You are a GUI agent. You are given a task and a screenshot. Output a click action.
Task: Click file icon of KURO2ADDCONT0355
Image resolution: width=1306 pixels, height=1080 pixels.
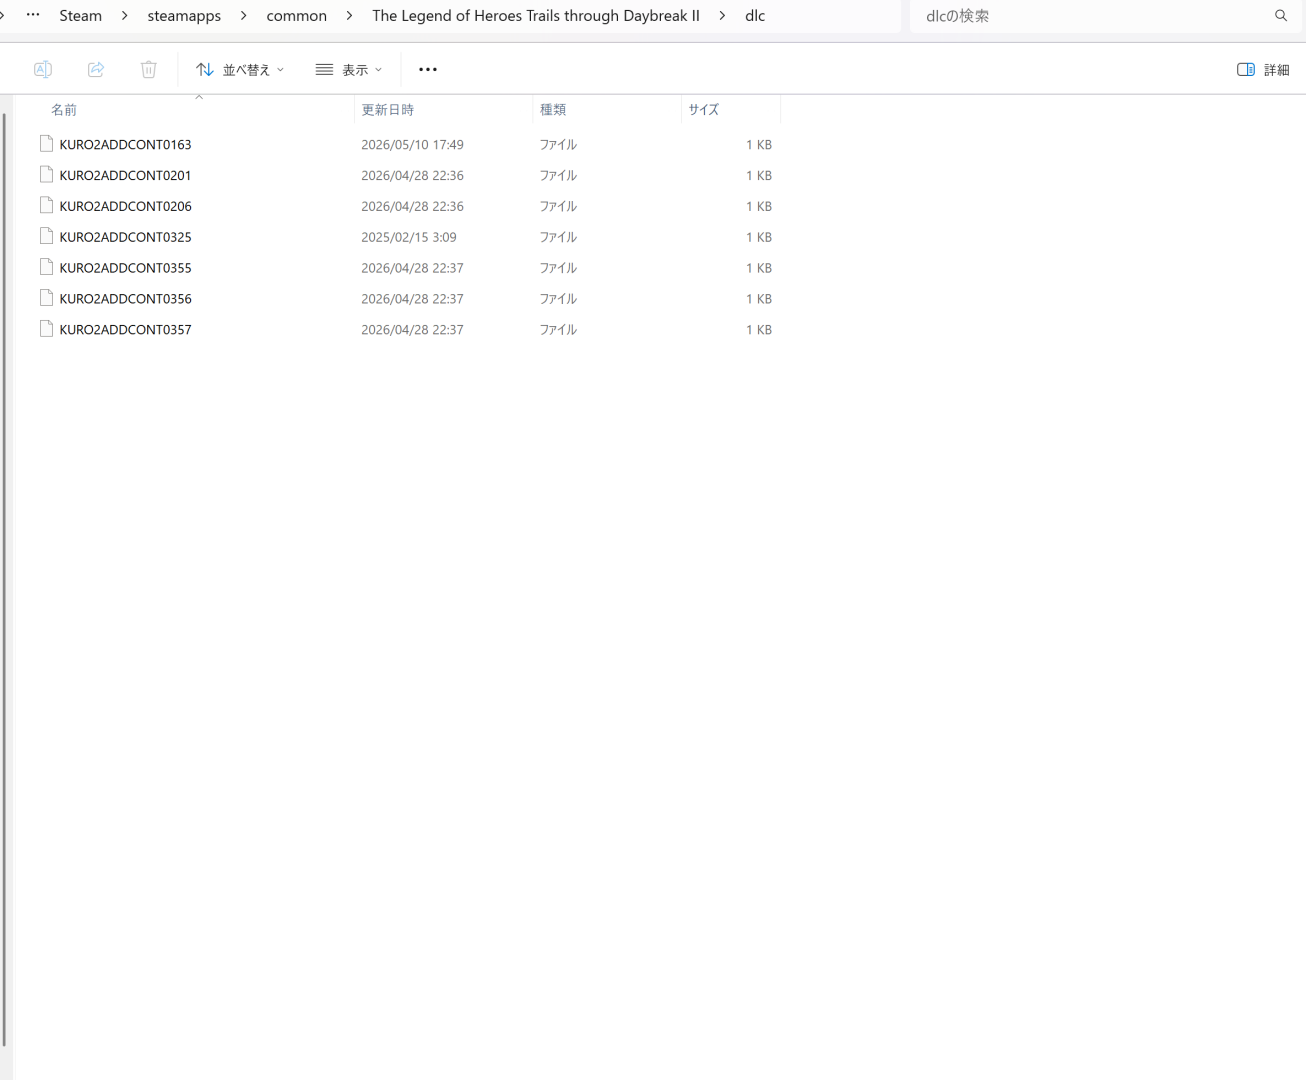pyautogui.click(x=46, y=267)
